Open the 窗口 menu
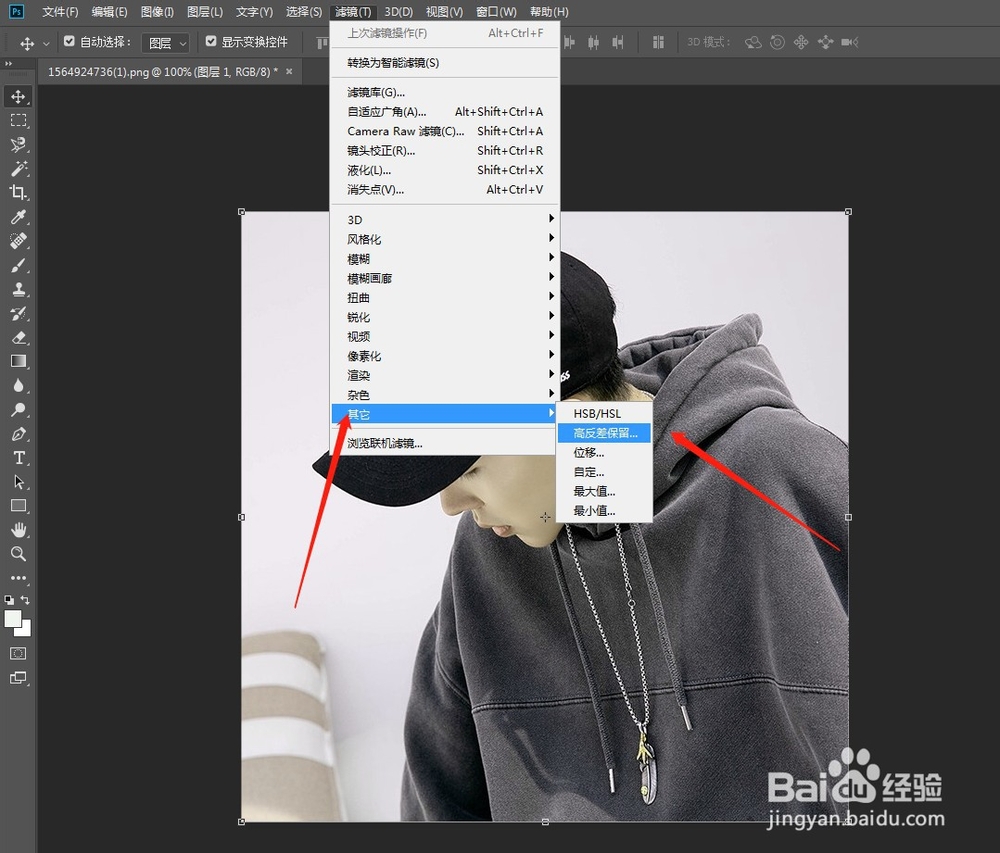The height and width of the screenshot is (853, 1000). 498,12
